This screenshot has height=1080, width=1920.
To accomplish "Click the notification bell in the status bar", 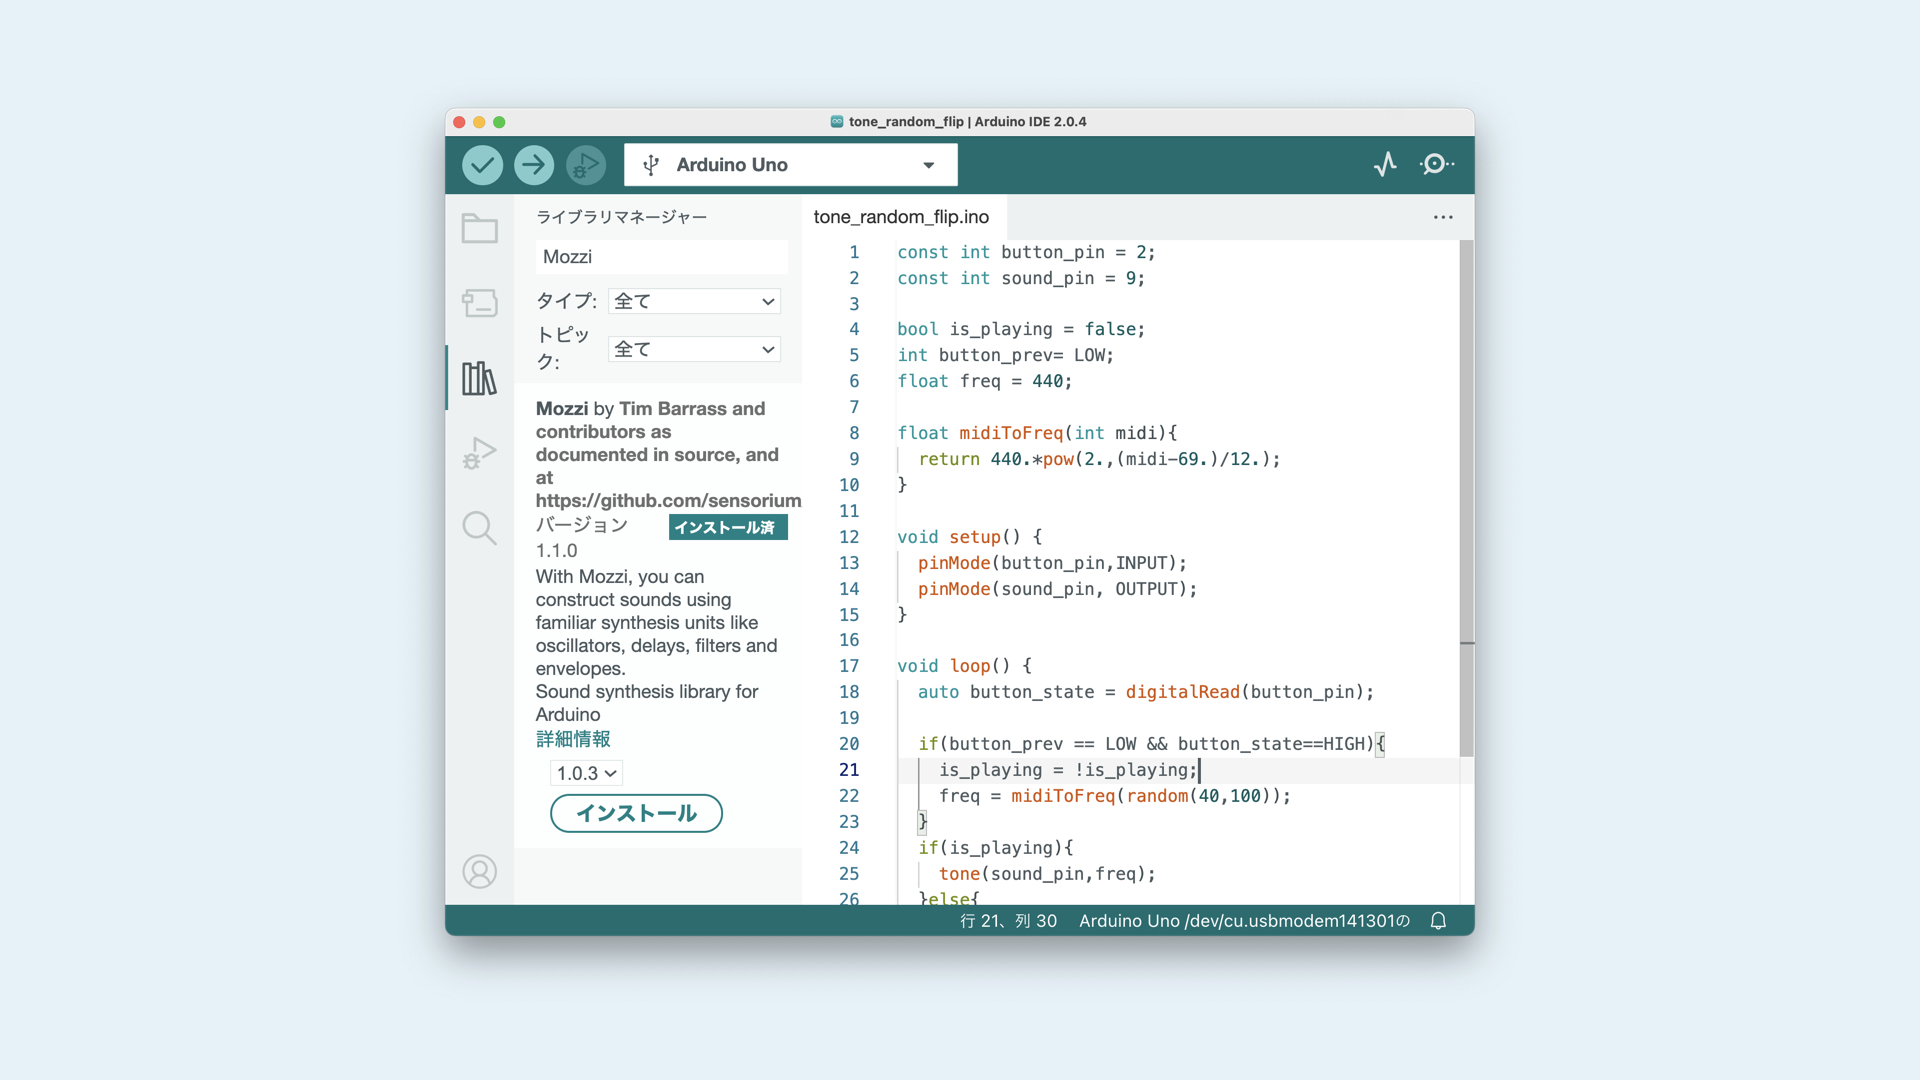I will (1438, 921).
